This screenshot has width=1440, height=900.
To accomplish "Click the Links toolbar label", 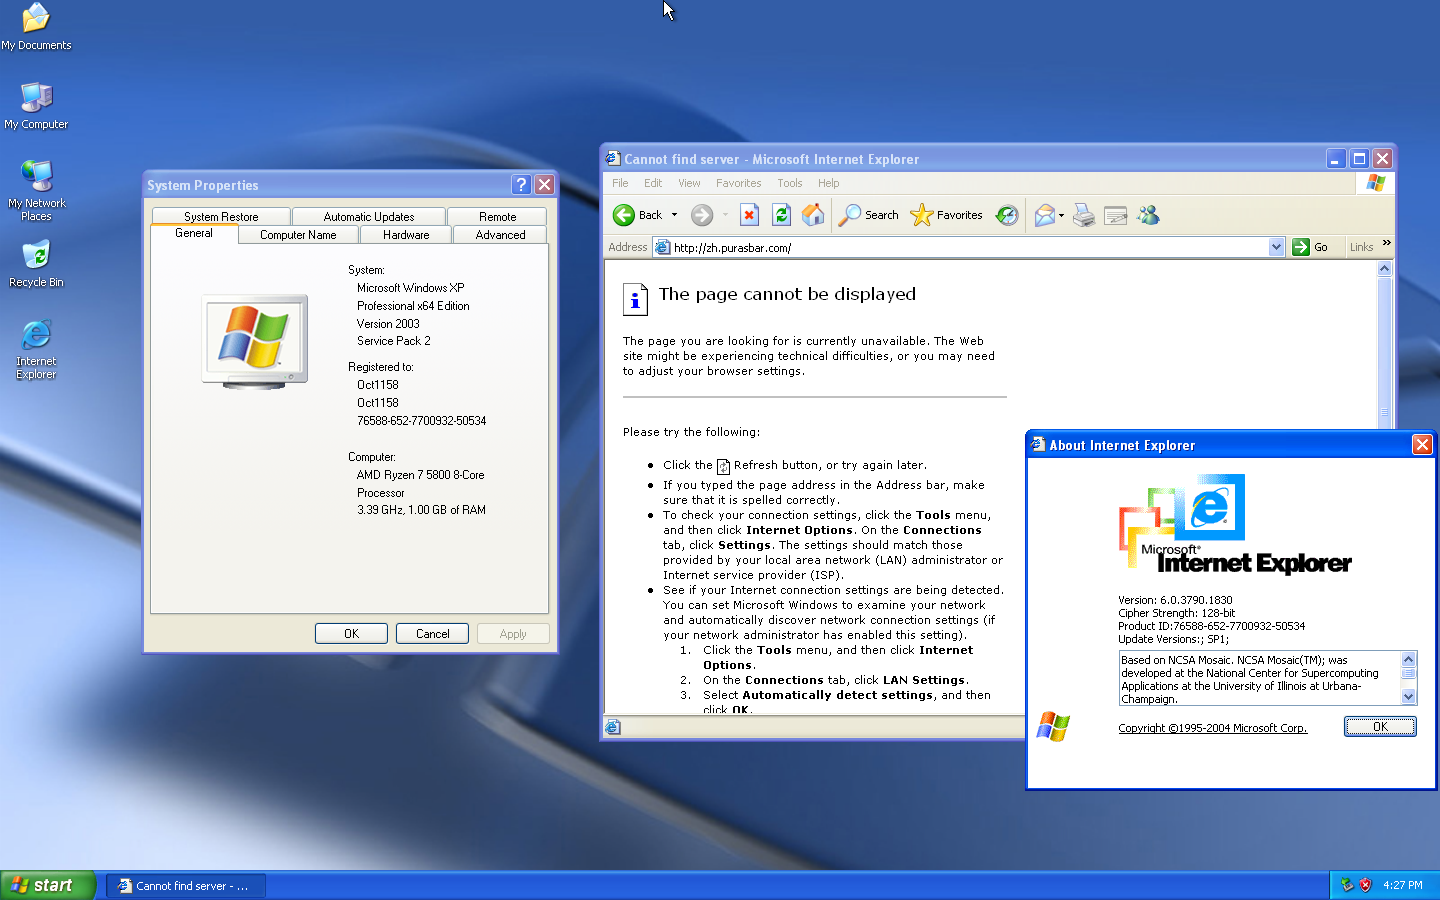I will coord(1361,247).
